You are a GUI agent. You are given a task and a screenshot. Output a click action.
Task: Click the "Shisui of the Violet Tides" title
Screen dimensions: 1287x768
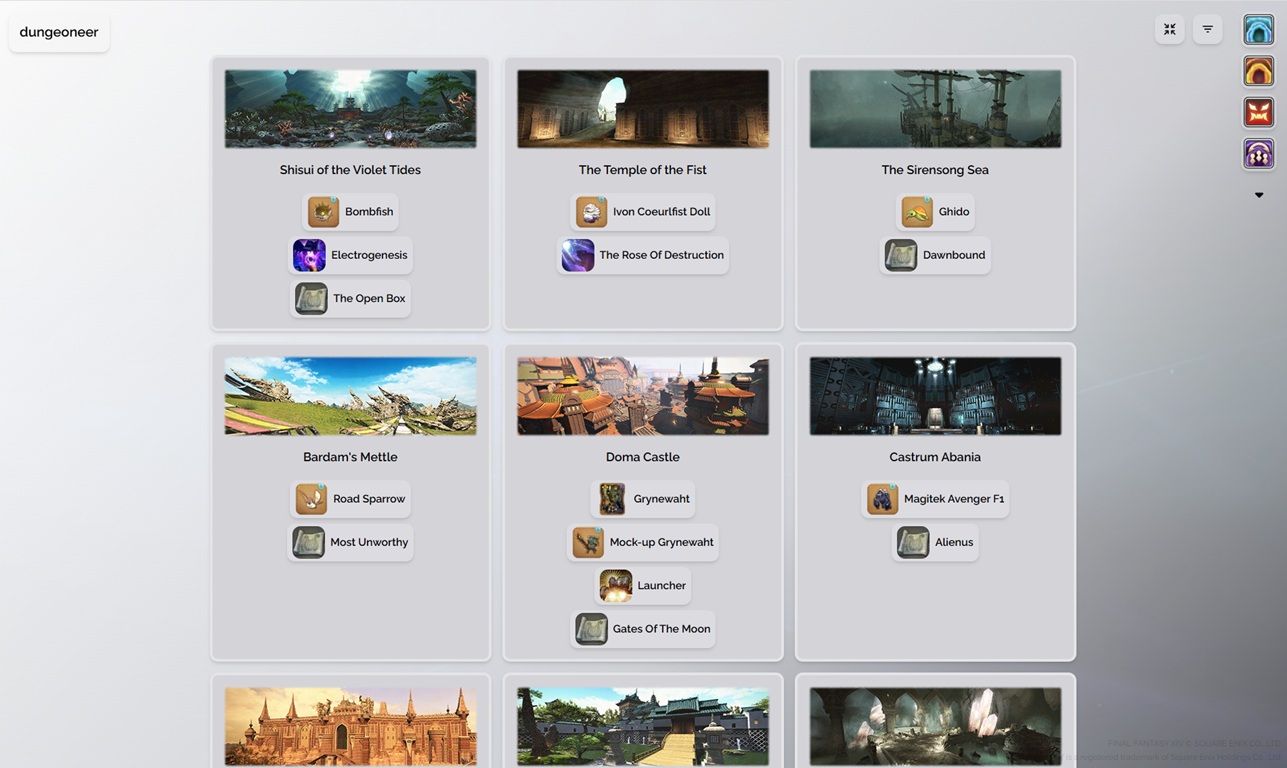click(x=350, y=170)
